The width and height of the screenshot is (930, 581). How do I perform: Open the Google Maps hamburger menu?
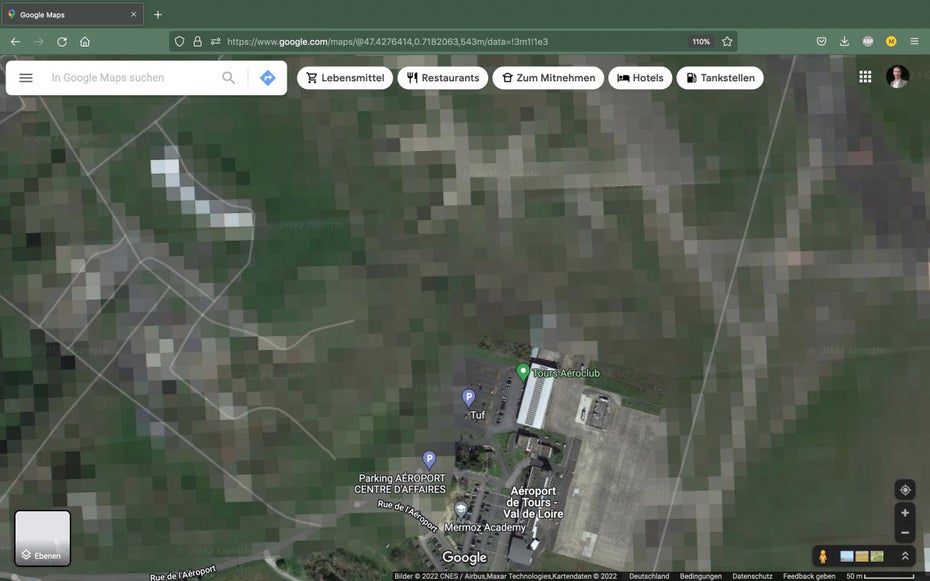click(x=26, y=78)
